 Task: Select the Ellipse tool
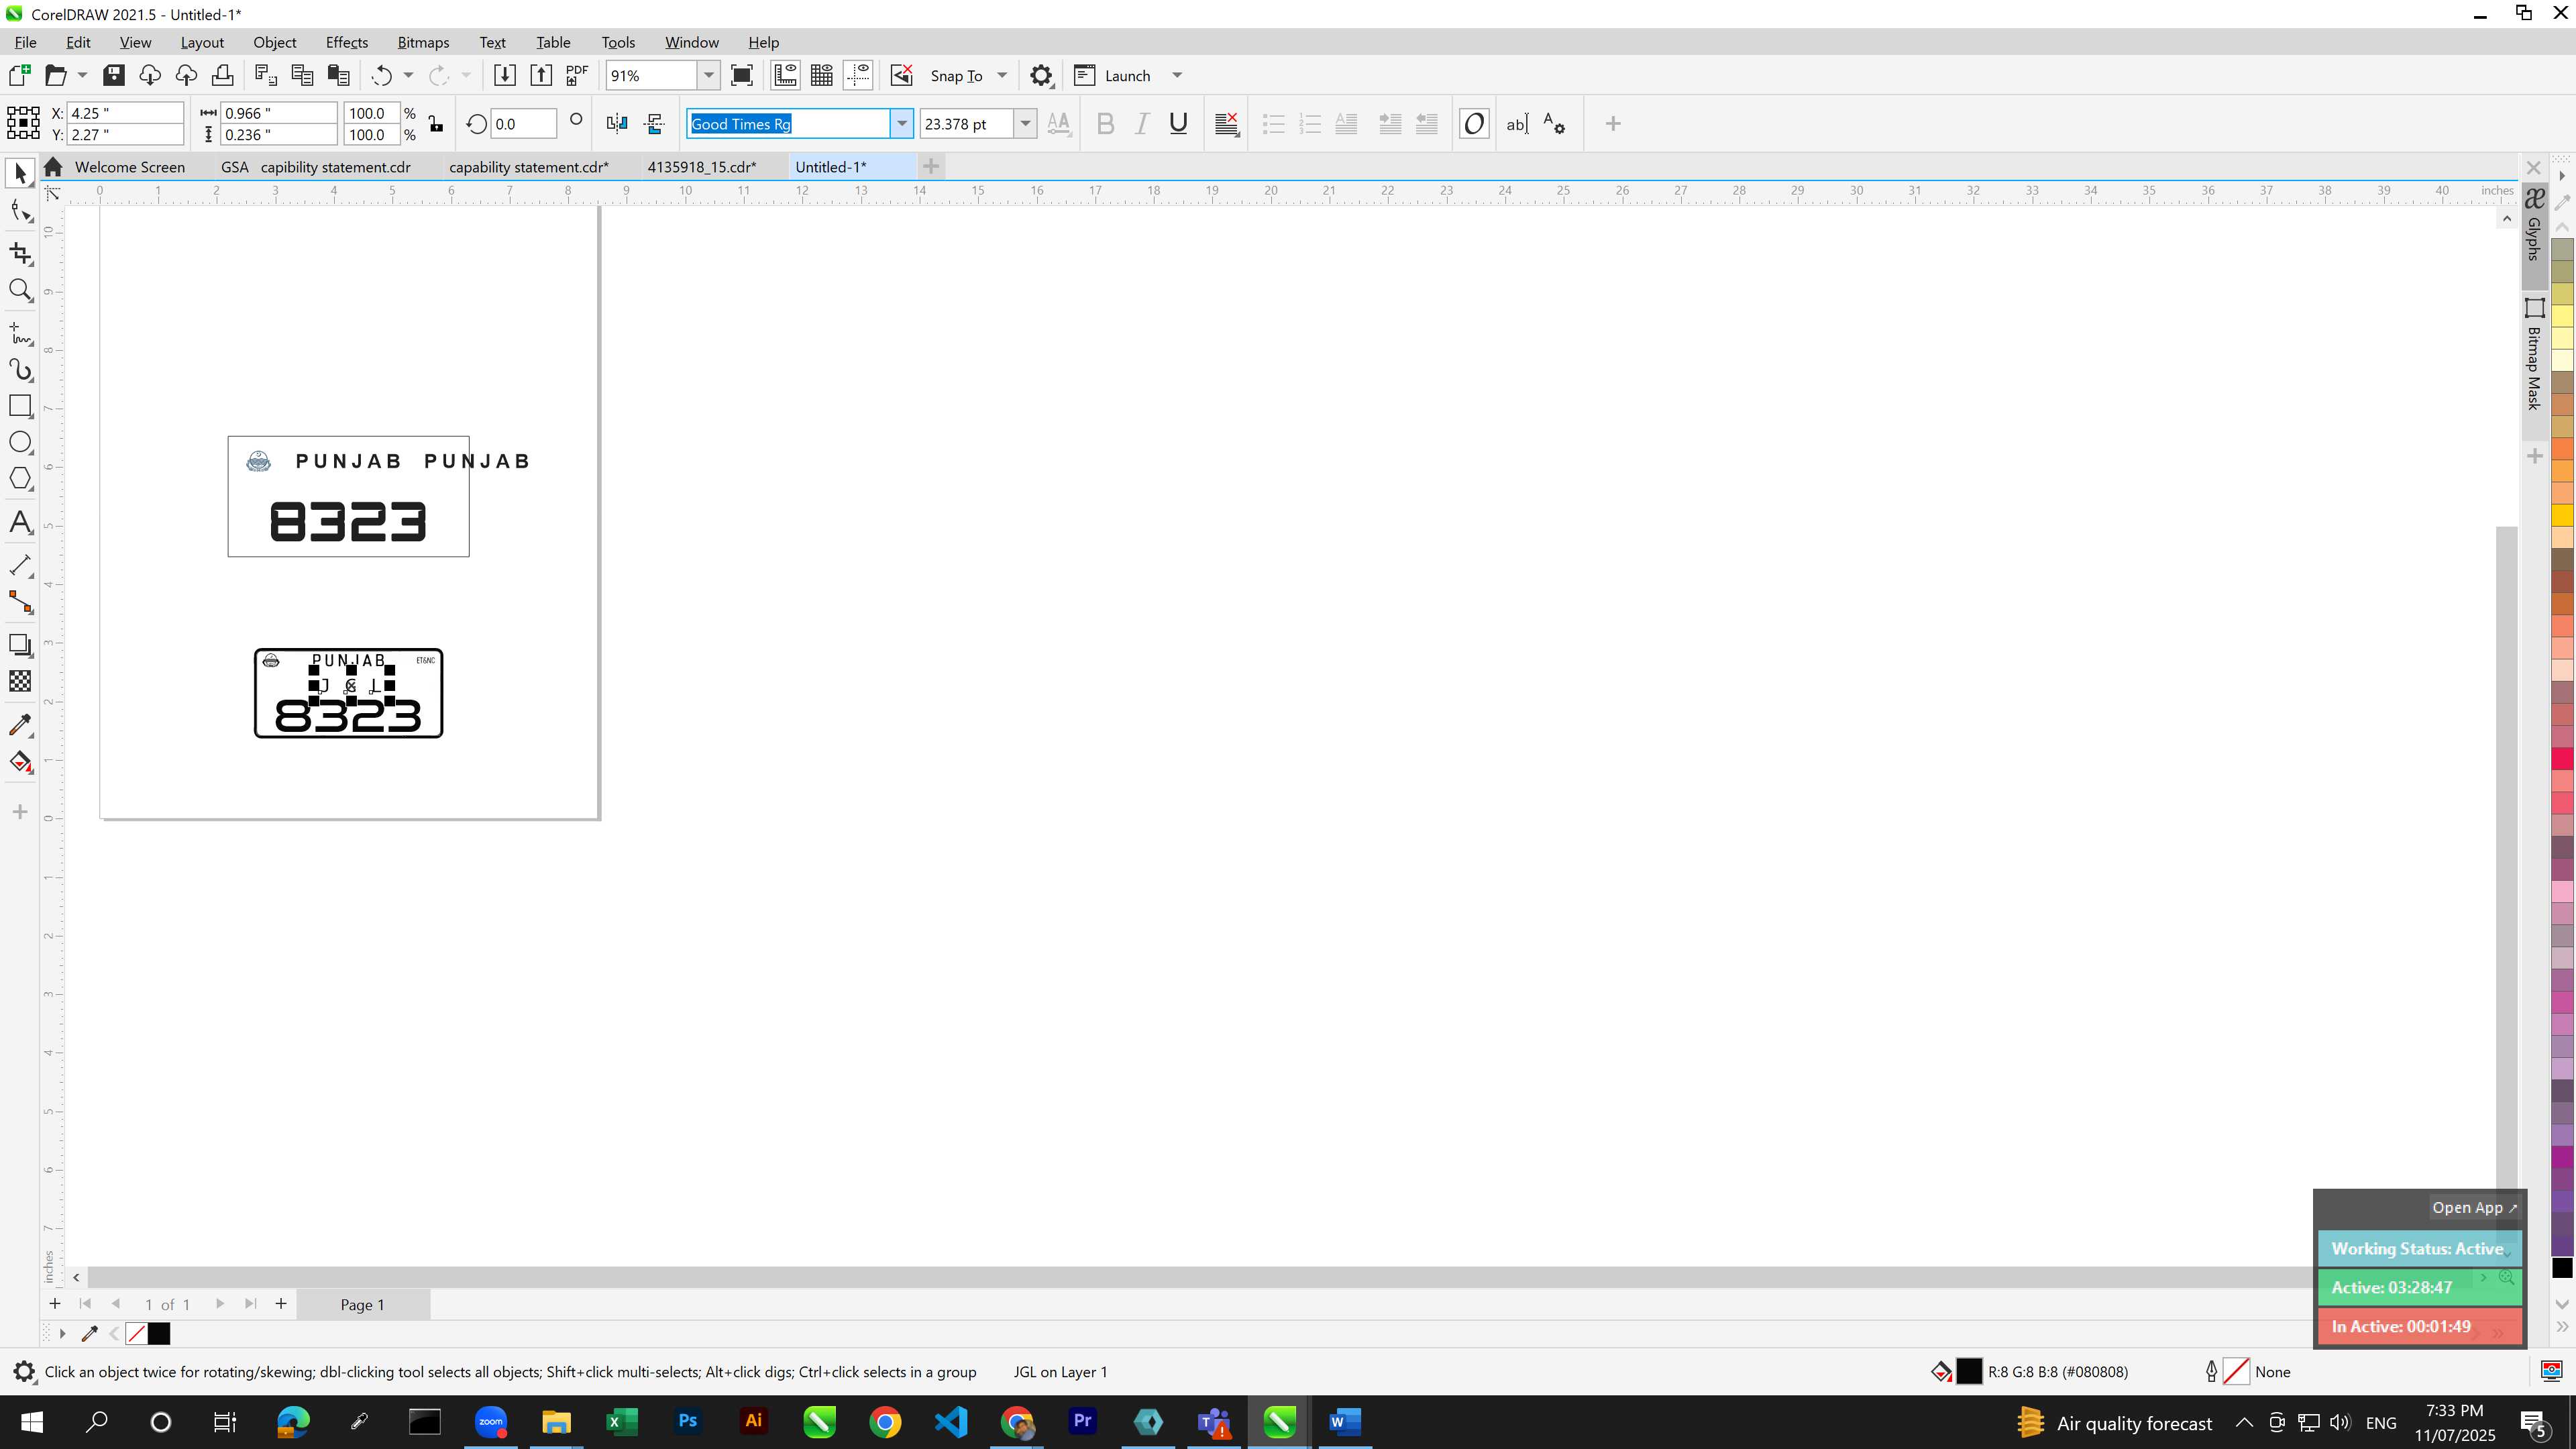20,443
